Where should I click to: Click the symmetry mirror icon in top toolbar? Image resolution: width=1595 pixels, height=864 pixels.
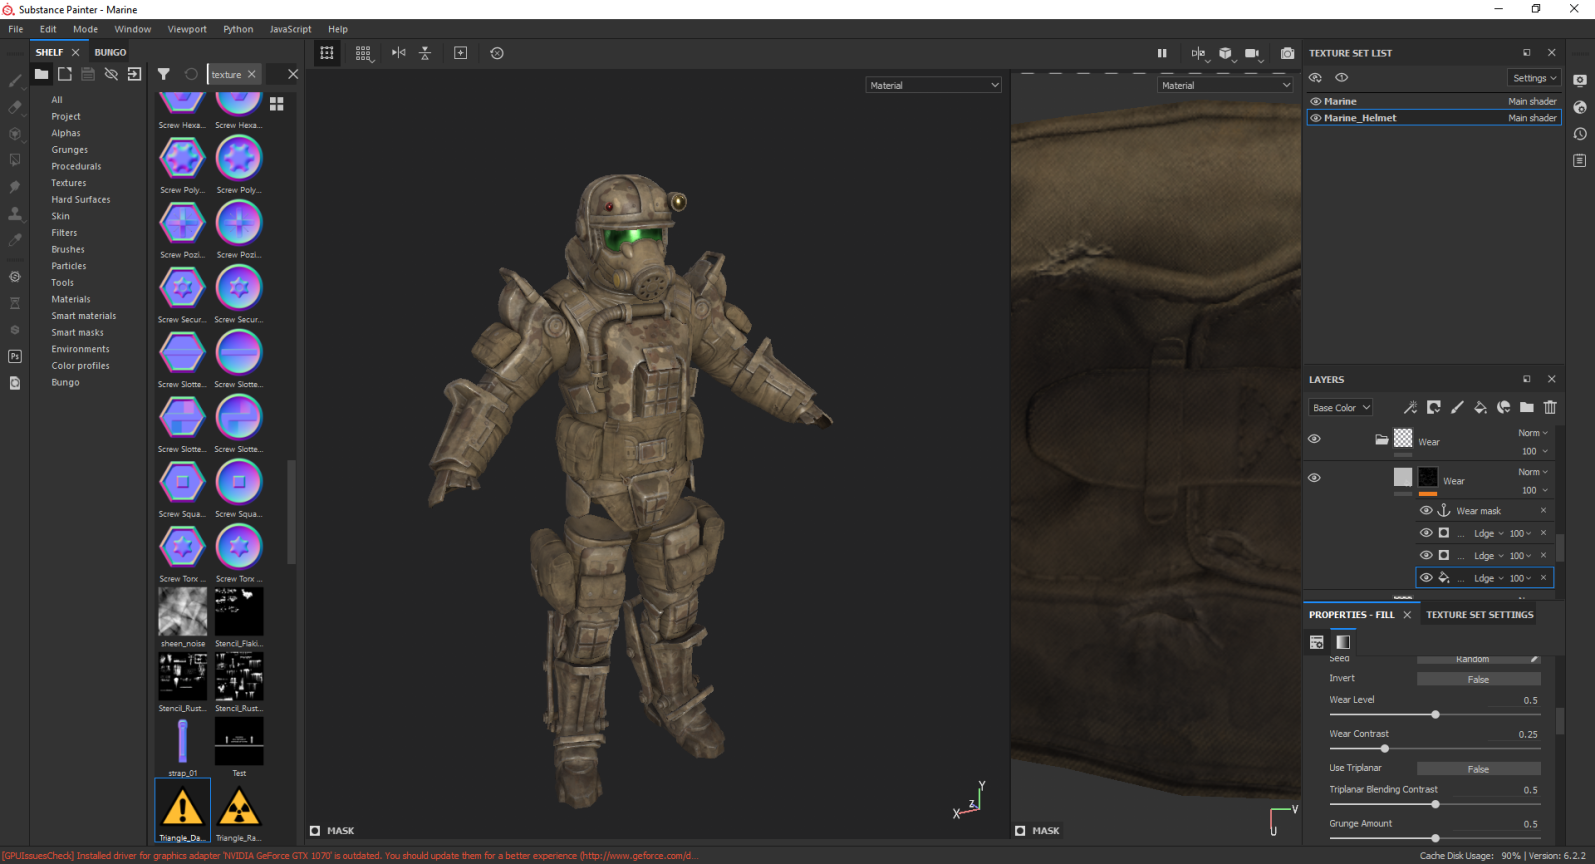click(398, 53)
